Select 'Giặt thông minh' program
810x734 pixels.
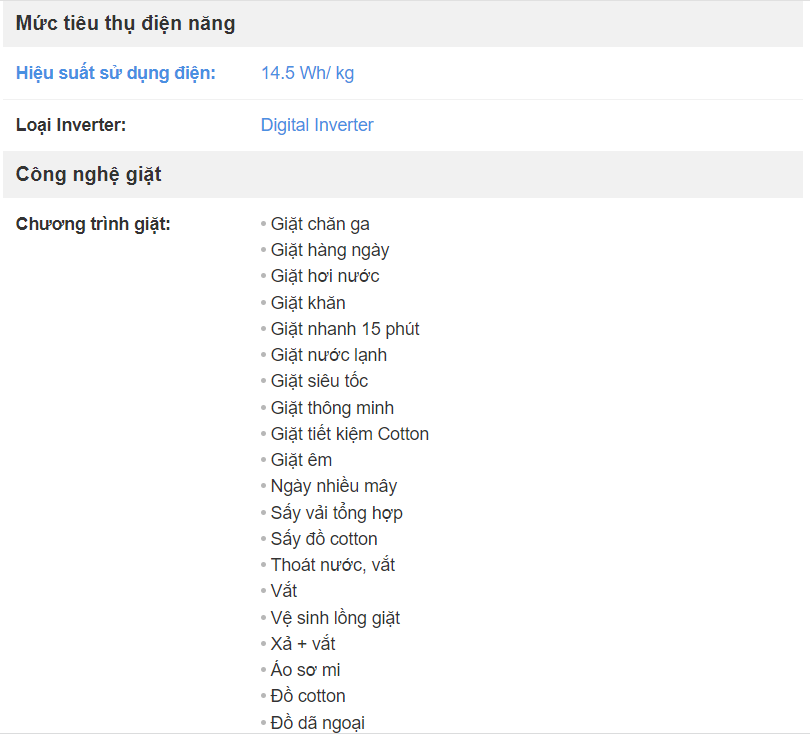332,408
